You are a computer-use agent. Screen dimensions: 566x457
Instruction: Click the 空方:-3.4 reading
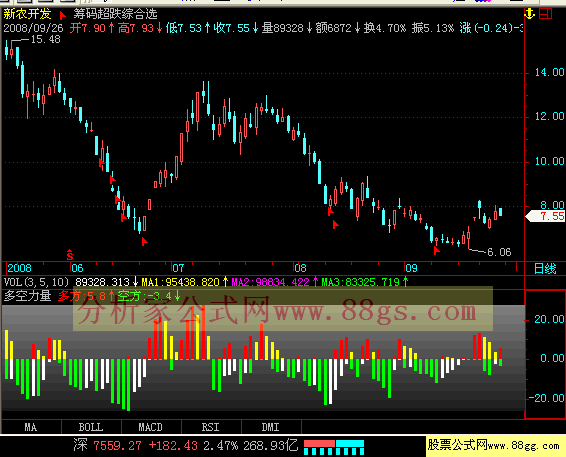coord(144,296)
